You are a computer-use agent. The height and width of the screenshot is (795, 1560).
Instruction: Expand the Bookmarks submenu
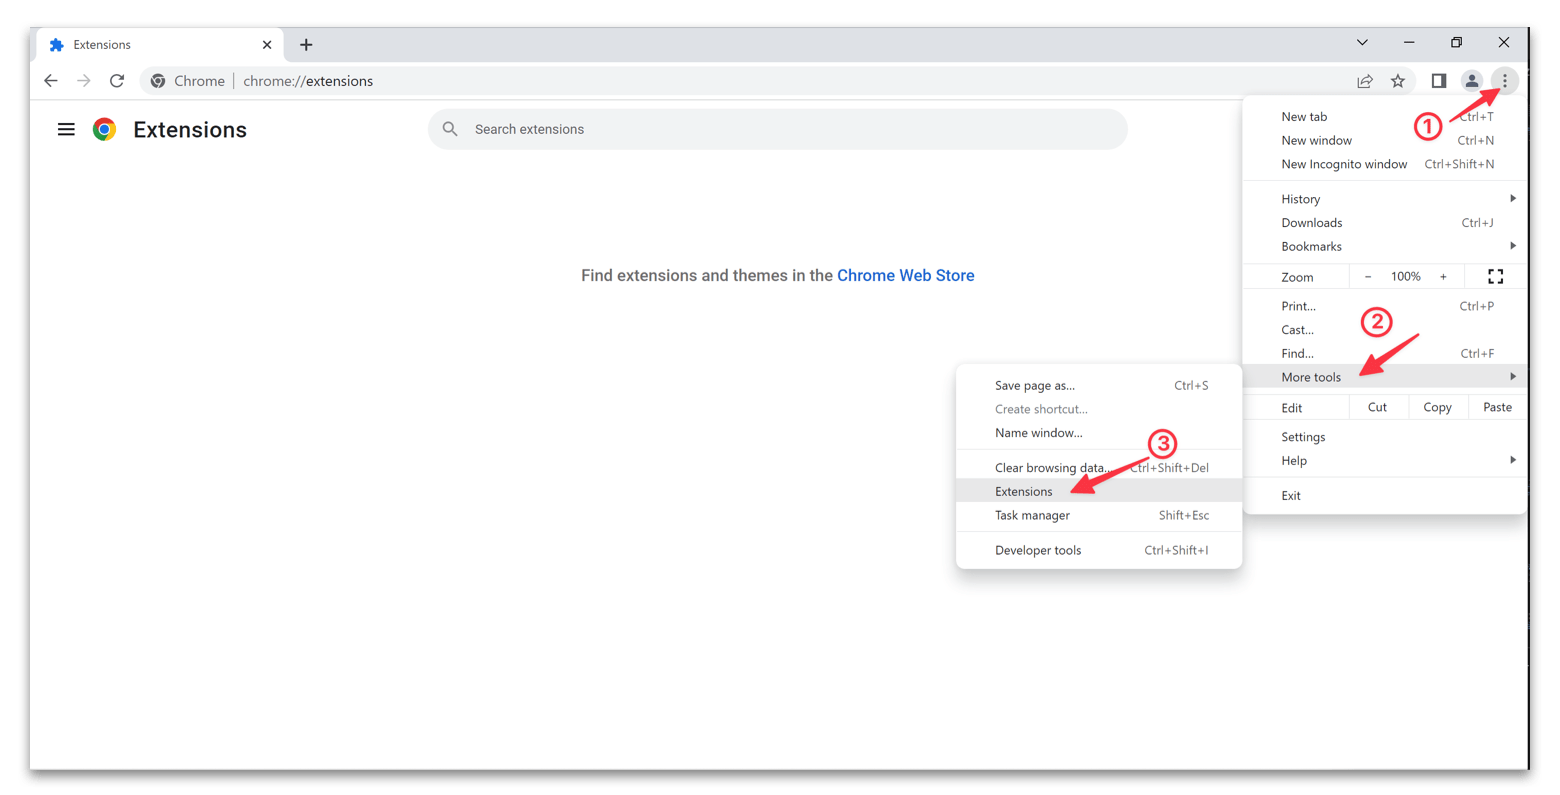tap(1310, 246)
